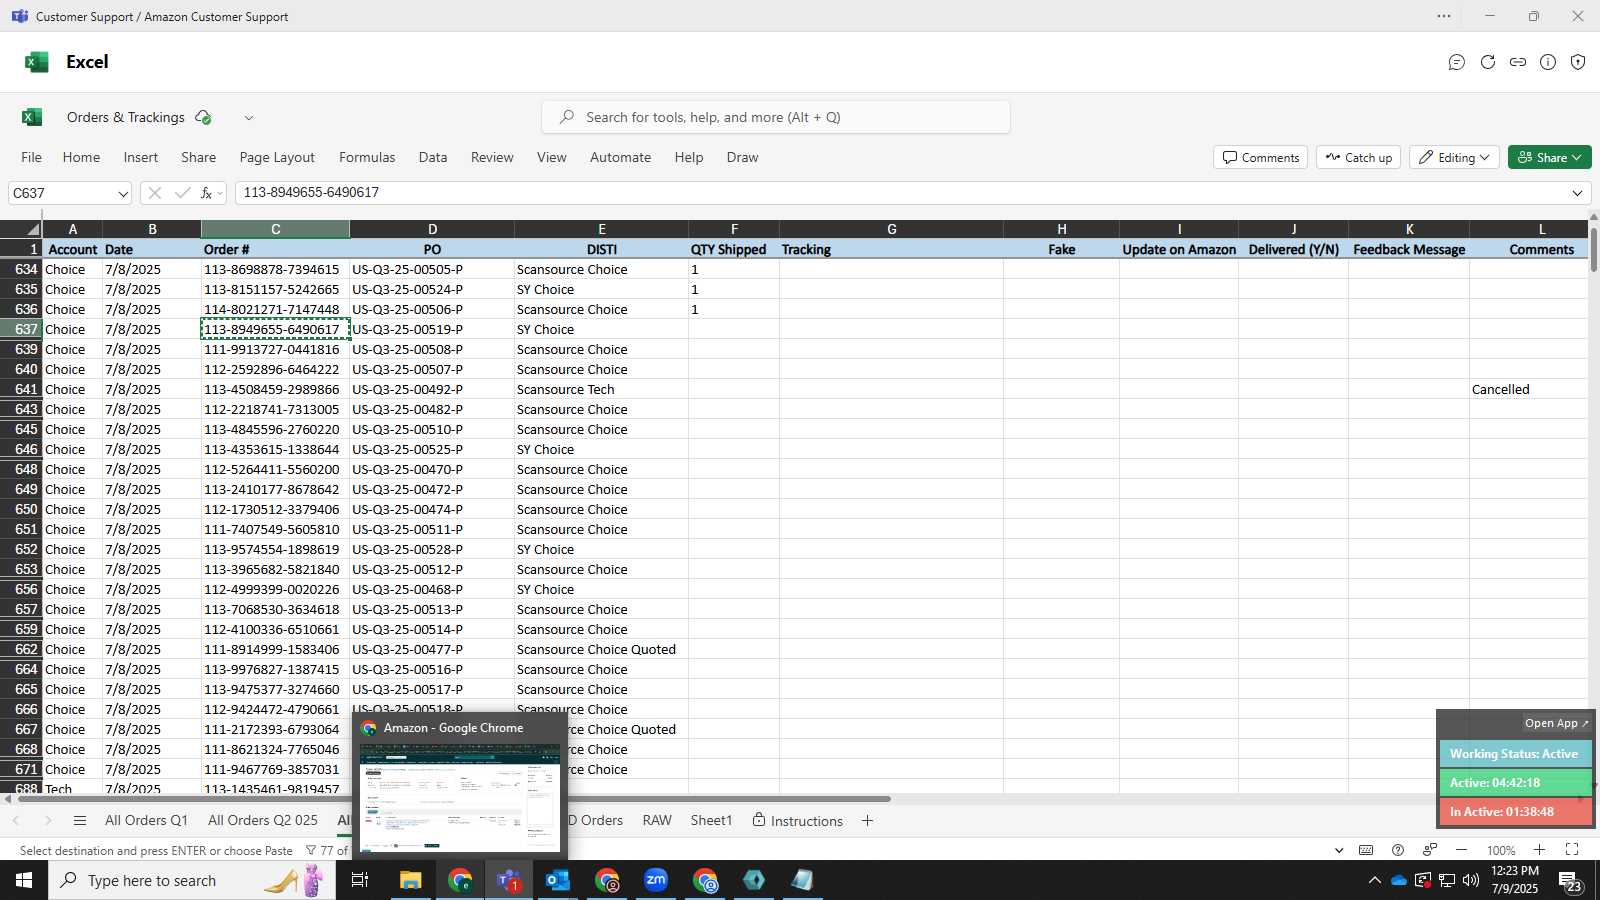The height and width of the screenshot is (900, 1600).
Task: Click the Catch up button
Action: (x=1359, y=157)
